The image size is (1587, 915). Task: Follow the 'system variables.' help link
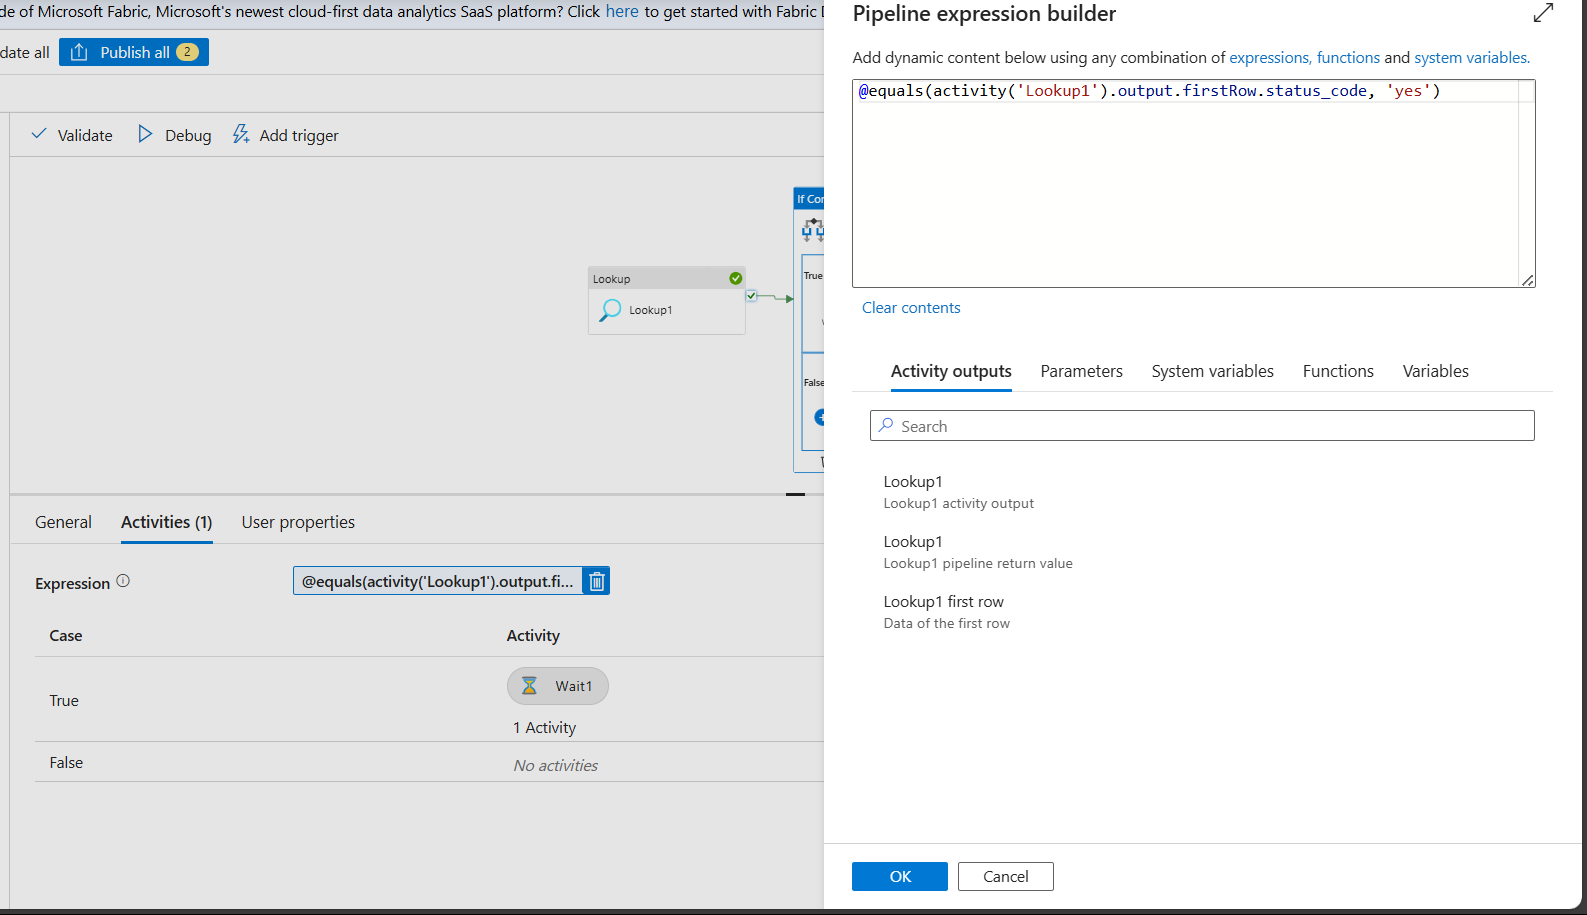coord(1472,58)
